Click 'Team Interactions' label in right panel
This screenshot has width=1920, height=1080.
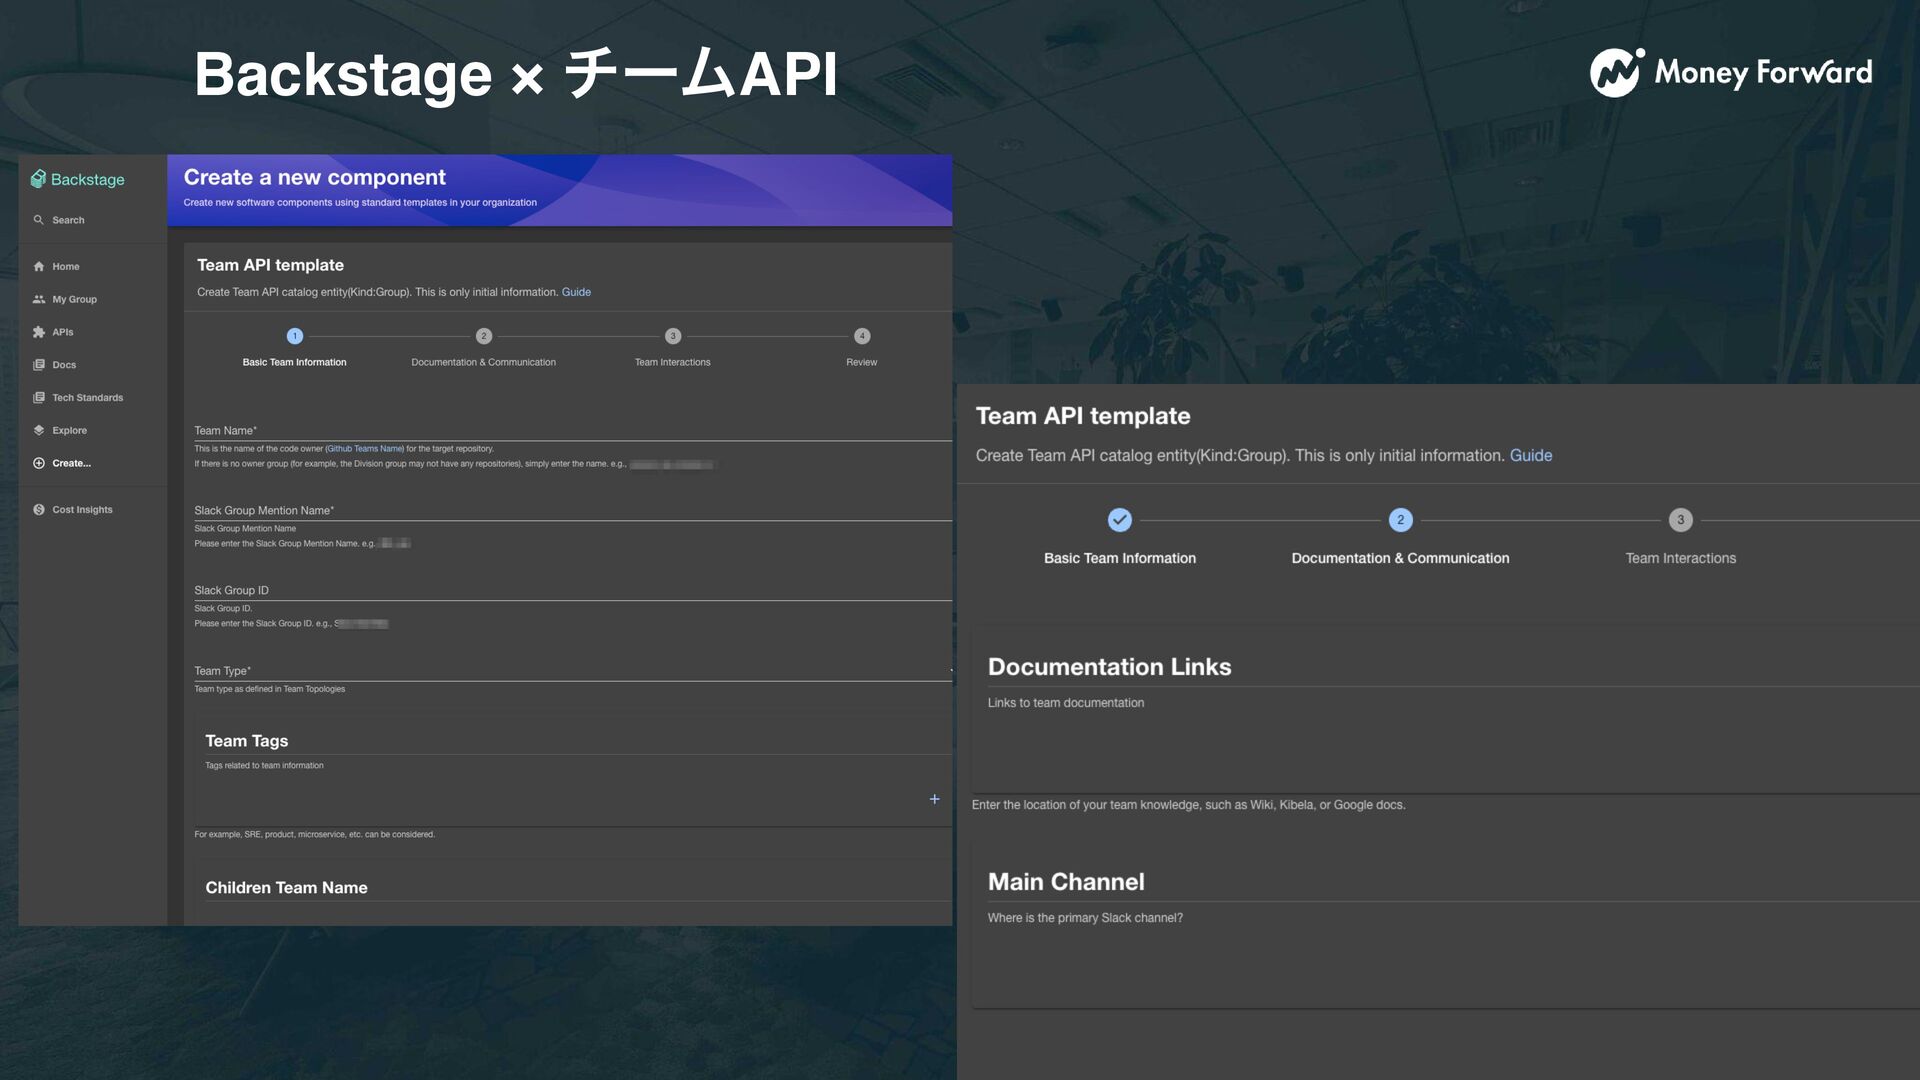pos(1681,558)
